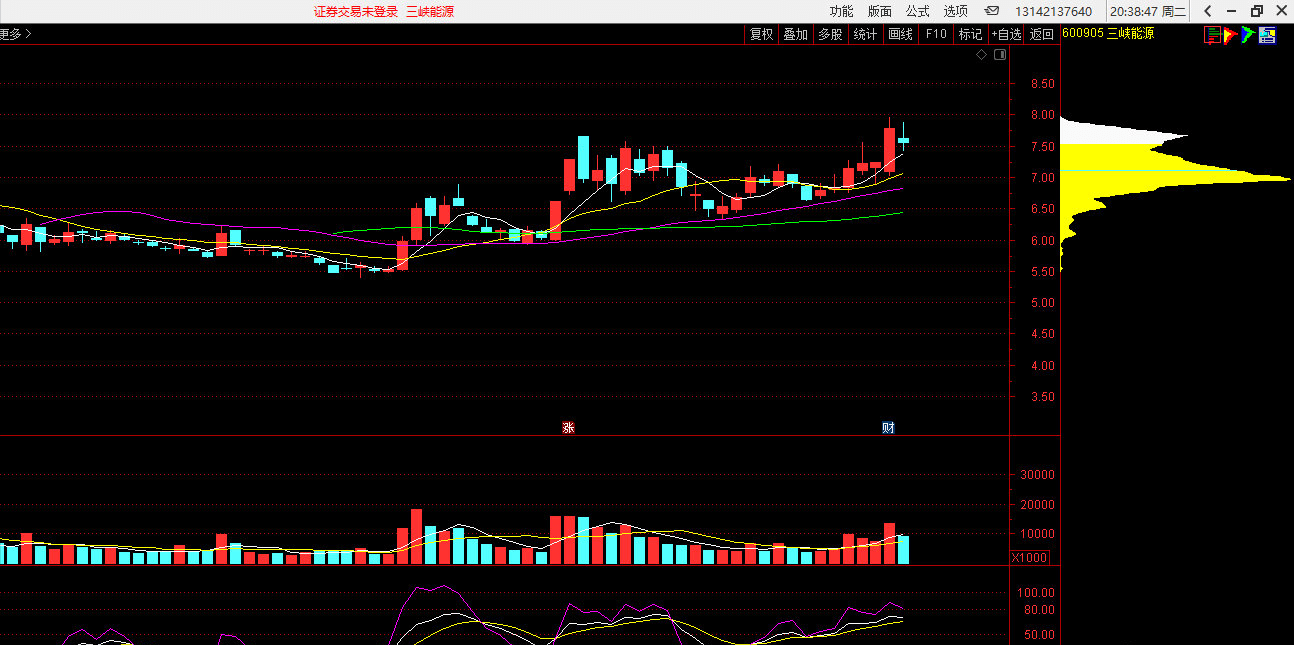Screen dimensions: 1294x645
Task: Click the 证券交易未登录 login notice
Action: point(356,12)
